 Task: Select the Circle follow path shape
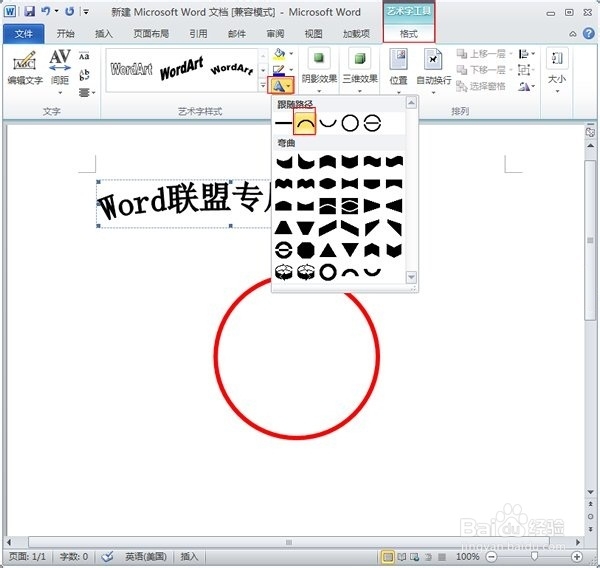[x=350, y=123]
